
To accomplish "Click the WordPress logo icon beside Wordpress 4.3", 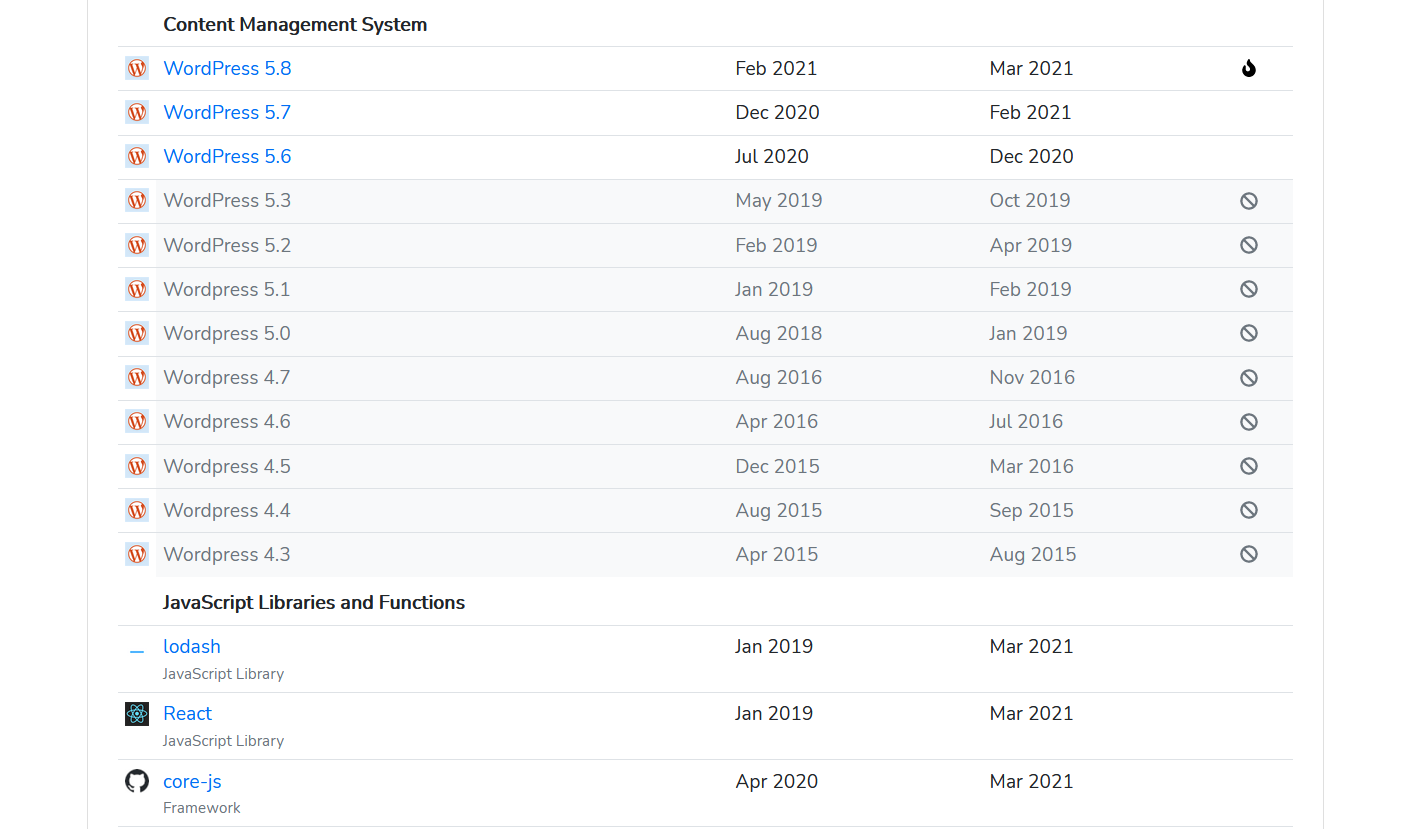I will coord(137,554).
